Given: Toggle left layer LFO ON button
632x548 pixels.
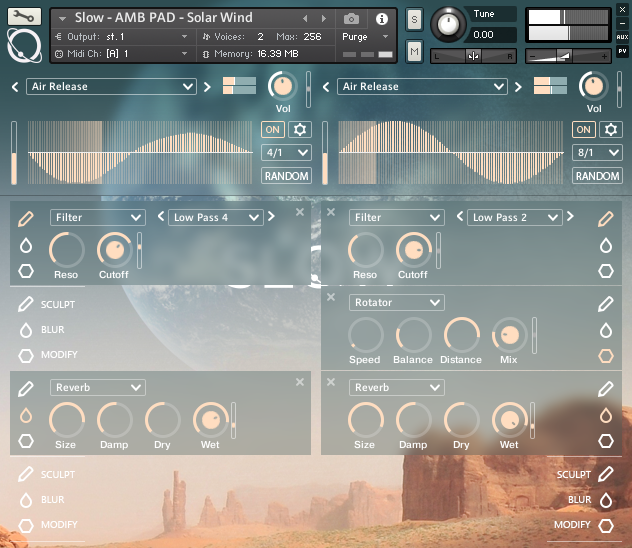Looking at the screenshot, I should pyautogui.click(x=273, y=130).
